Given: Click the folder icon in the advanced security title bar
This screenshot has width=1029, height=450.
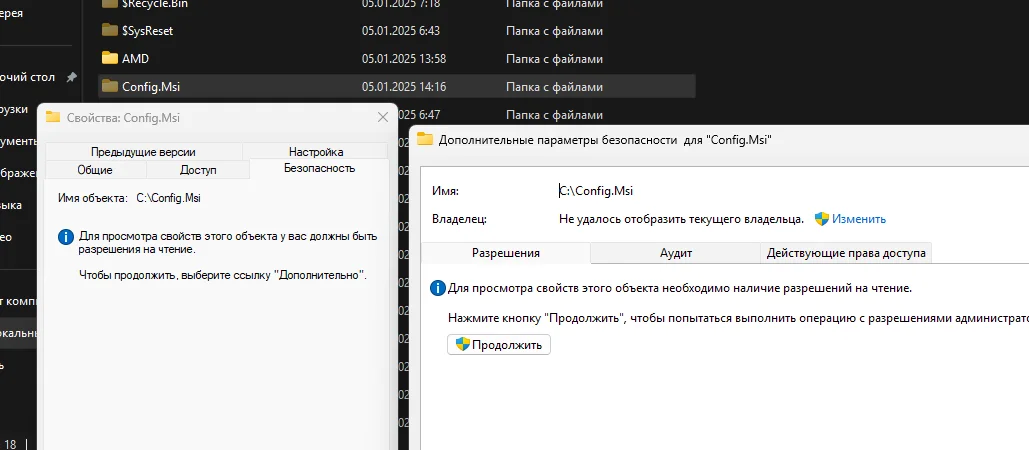Looking at the screenshot, I should point(425,139).
